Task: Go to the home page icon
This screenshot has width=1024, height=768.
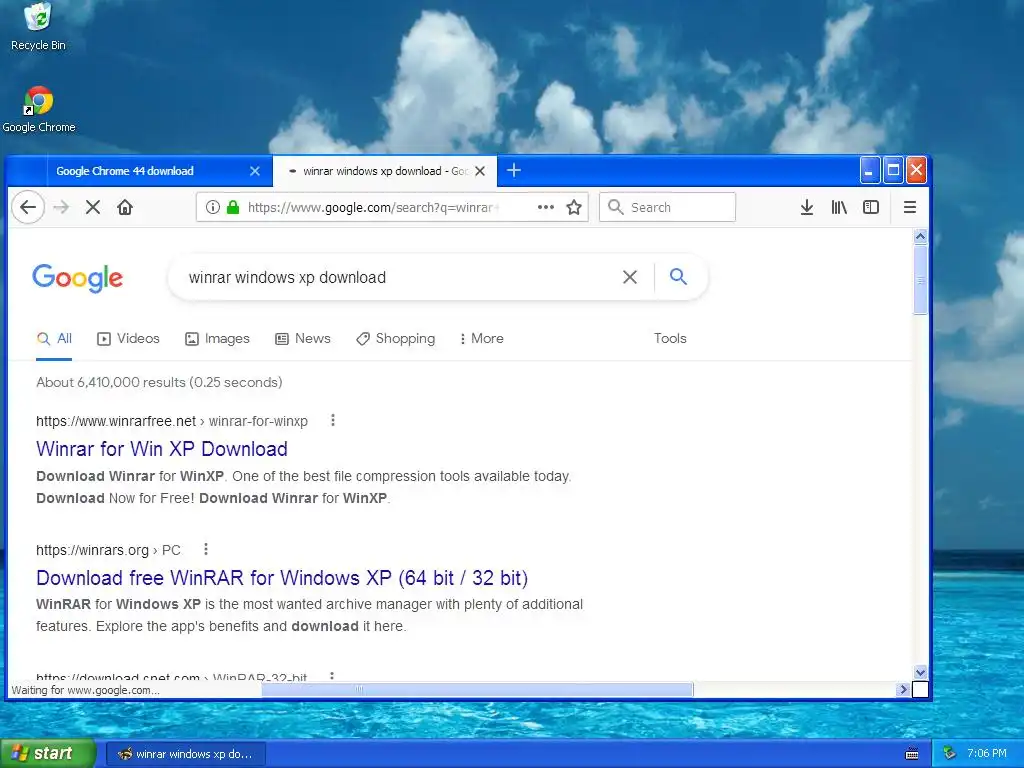Action: click(x=125, y=208)
